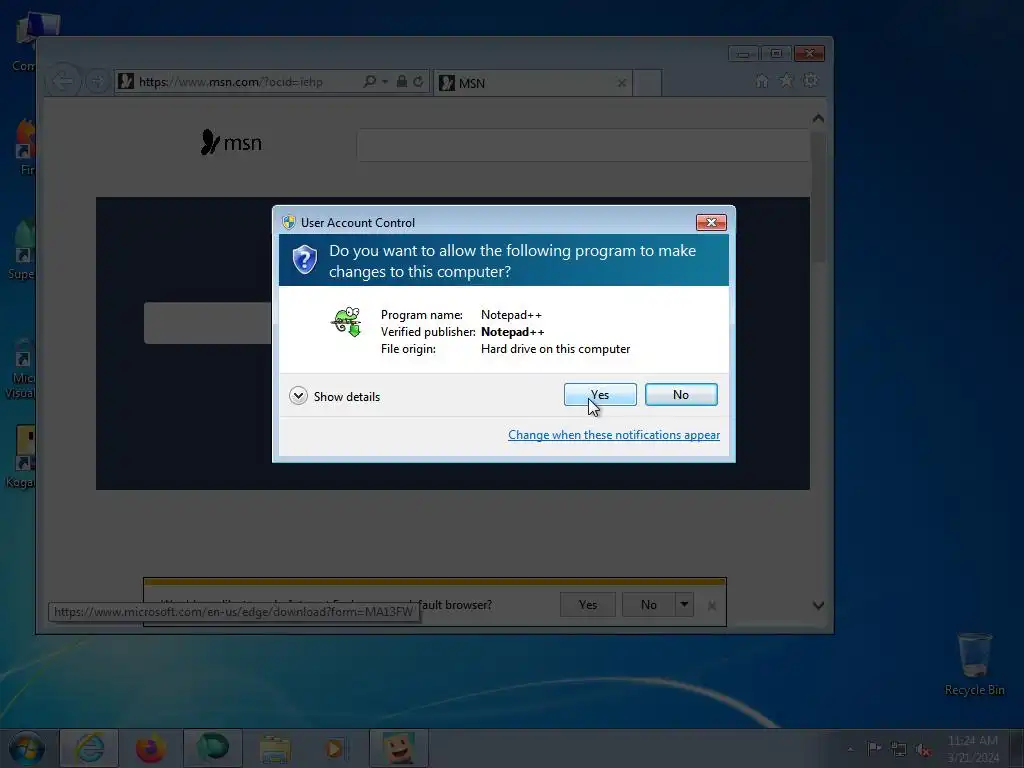1024x768 pixels.
Task: Close the MSN tab
Action: [622, 83]
